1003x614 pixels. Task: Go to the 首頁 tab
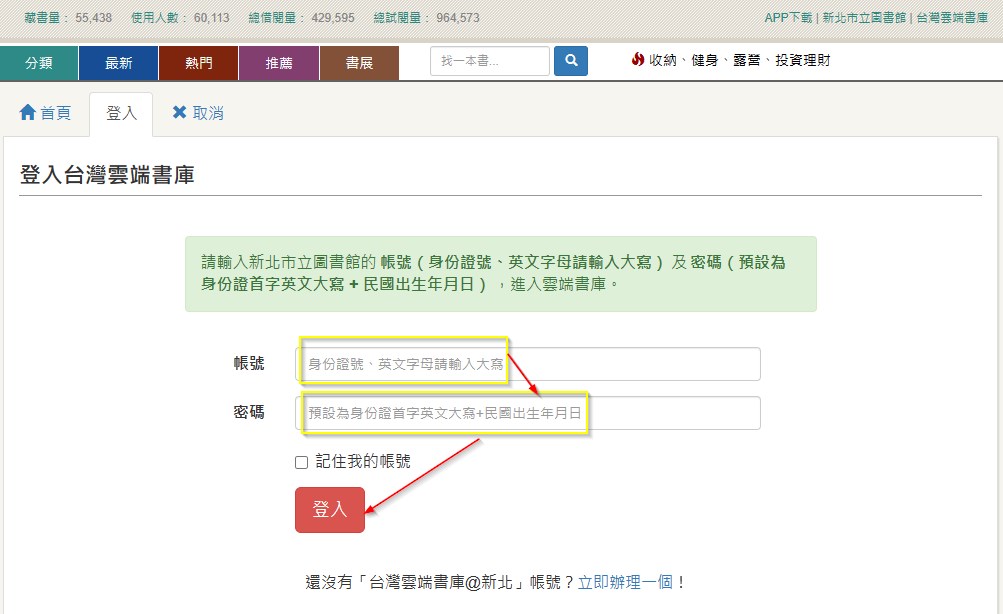click(x=45, y=113)
